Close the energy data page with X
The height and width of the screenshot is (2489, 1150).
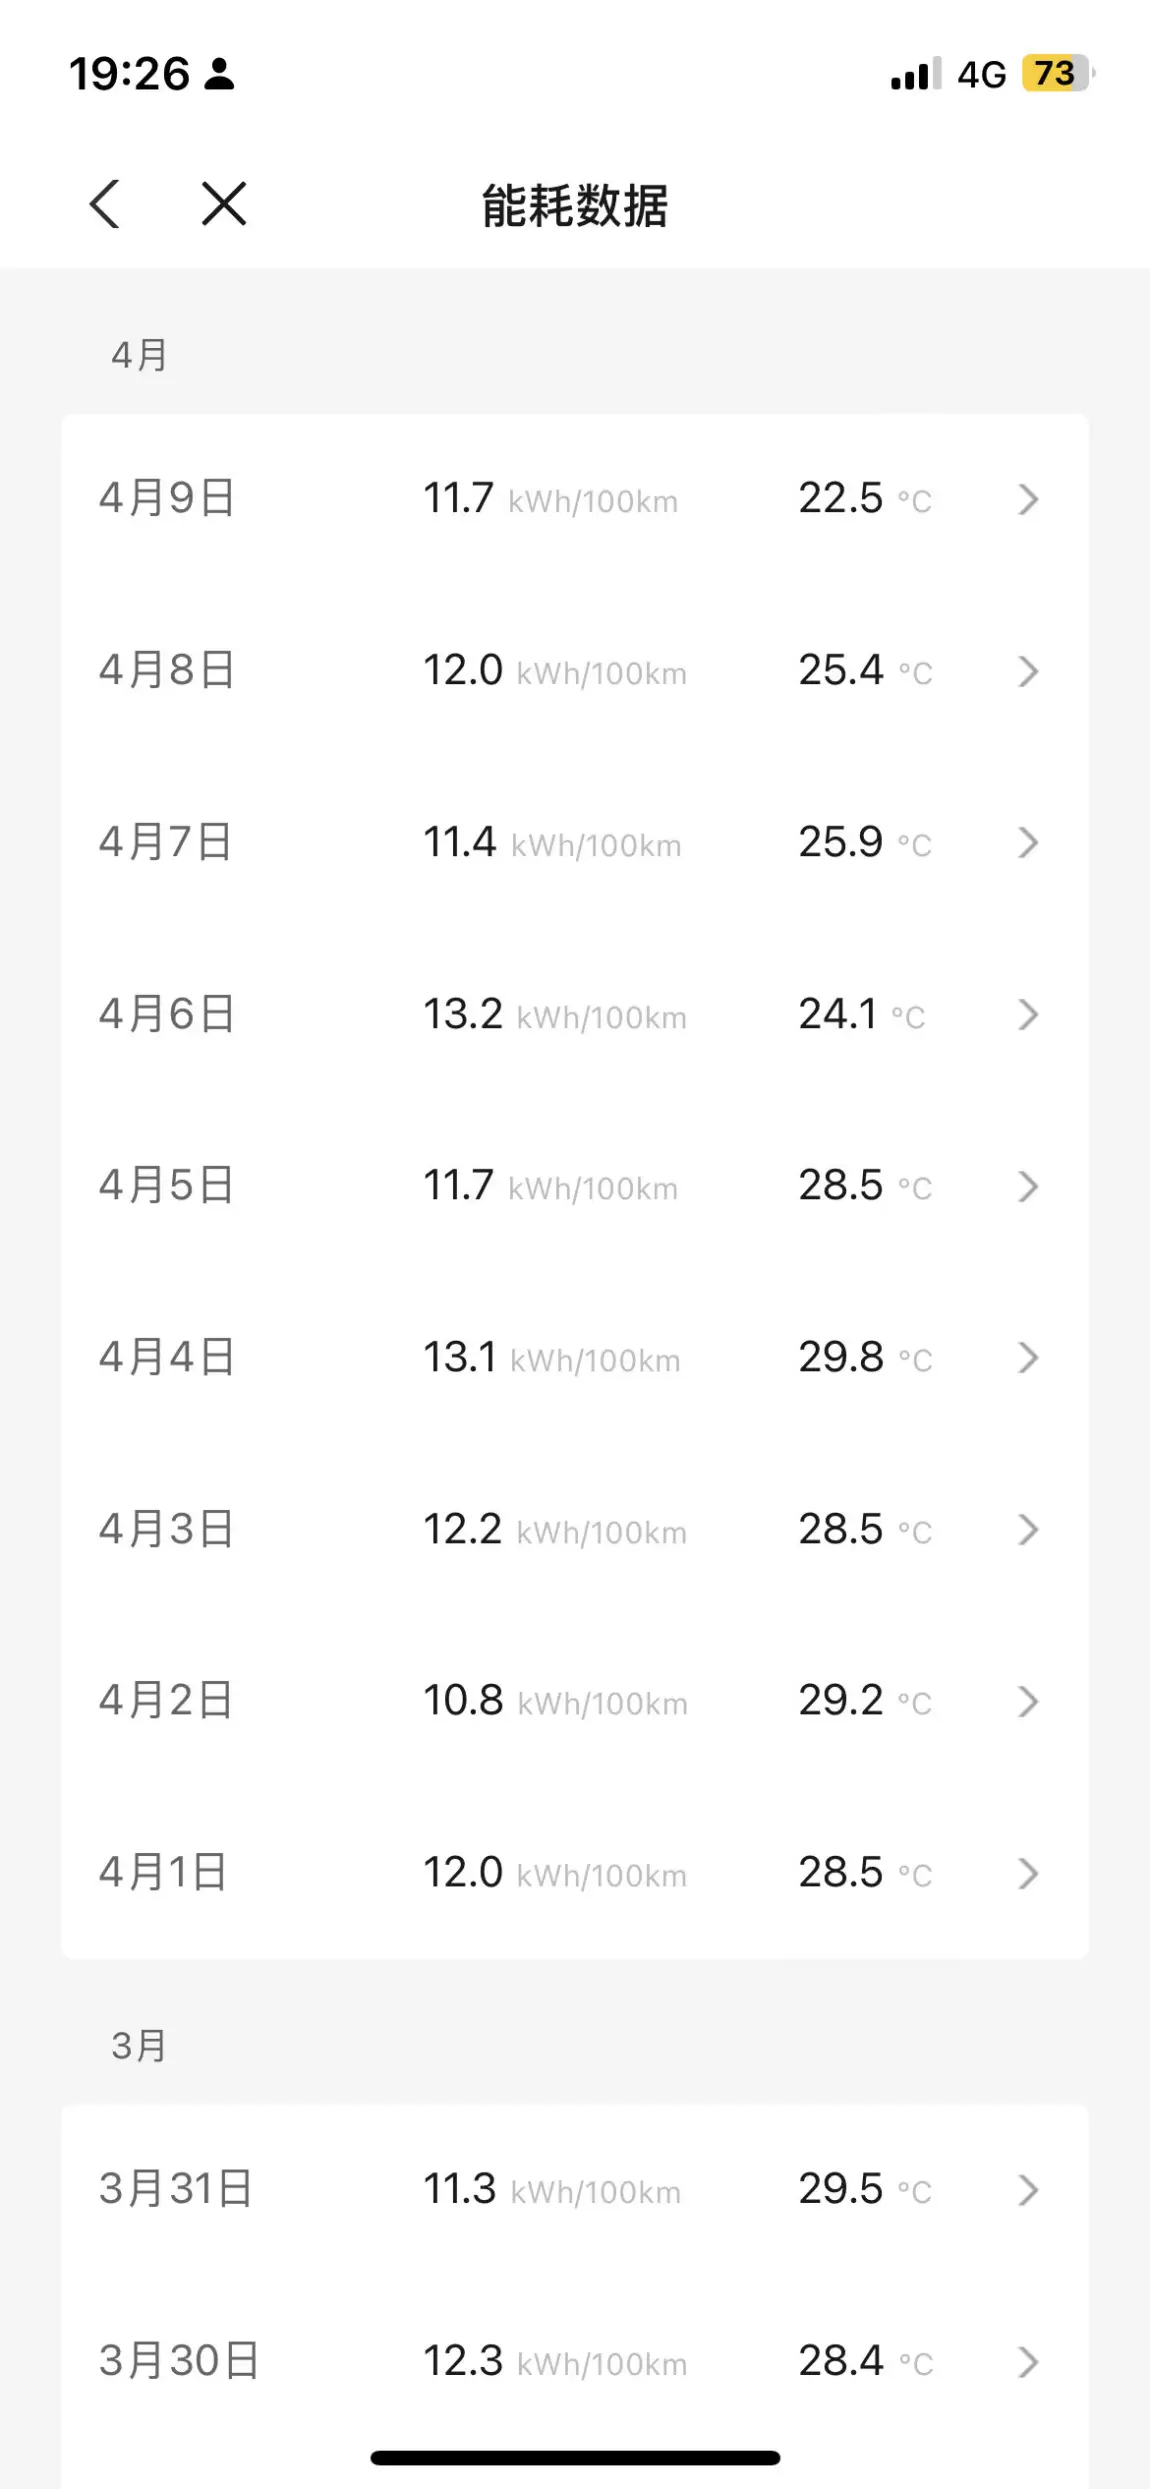pyautogui.click(x=224, y=204)
